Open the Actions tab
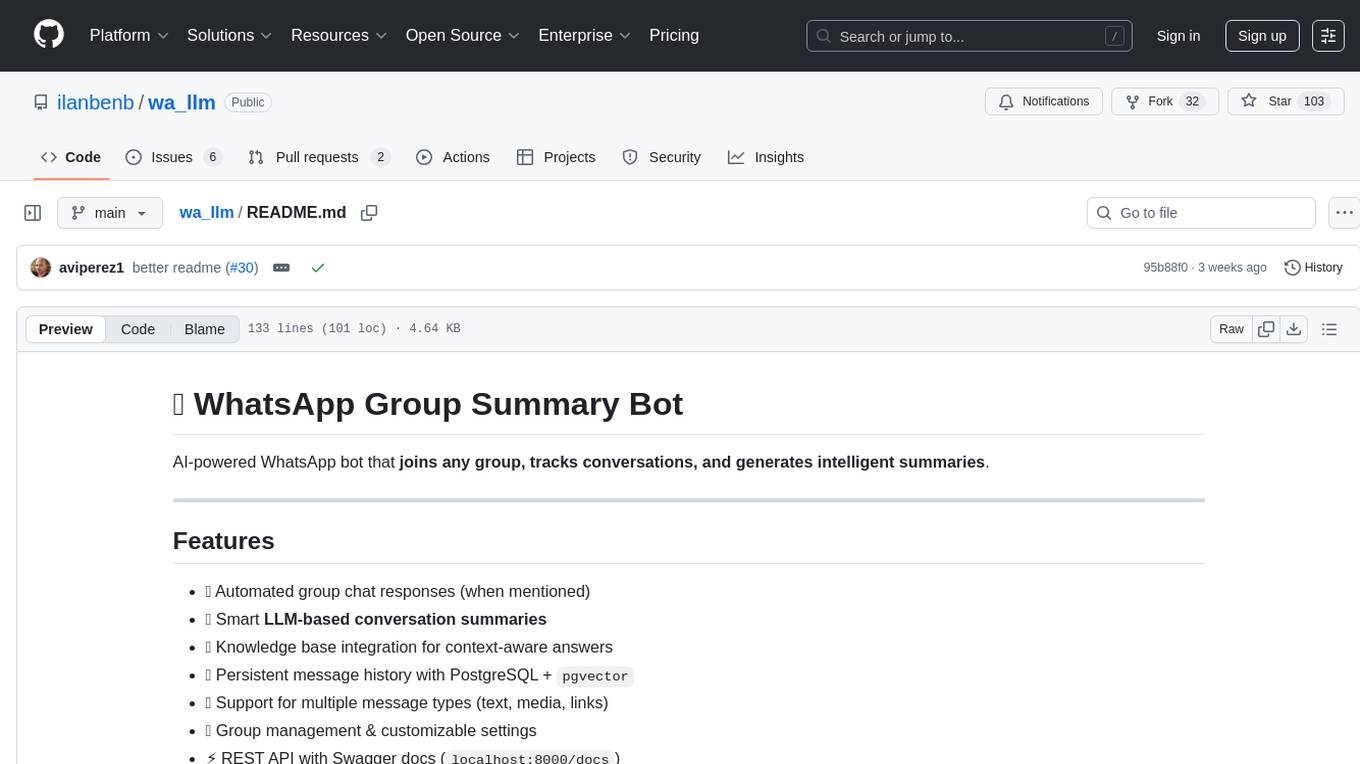Image resolution: width=1360 pixels, height=764 pixels. tap(453, 157)
